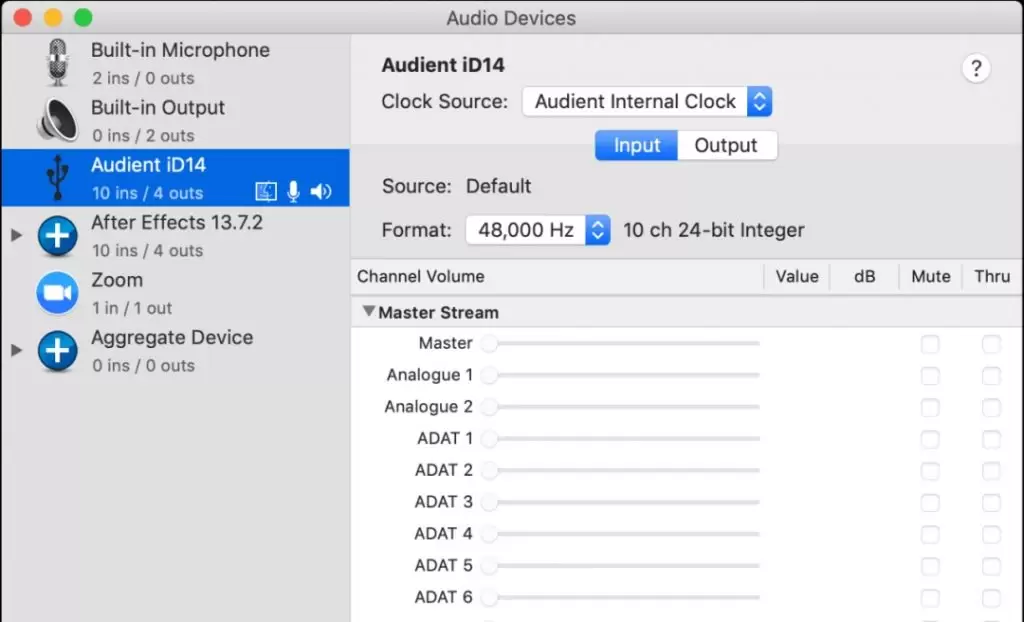Click the After Effects 13.7.2 plus icon
Image resolution: width=1024 pixels, height=622 pixels.
click(x=57, y=236)
